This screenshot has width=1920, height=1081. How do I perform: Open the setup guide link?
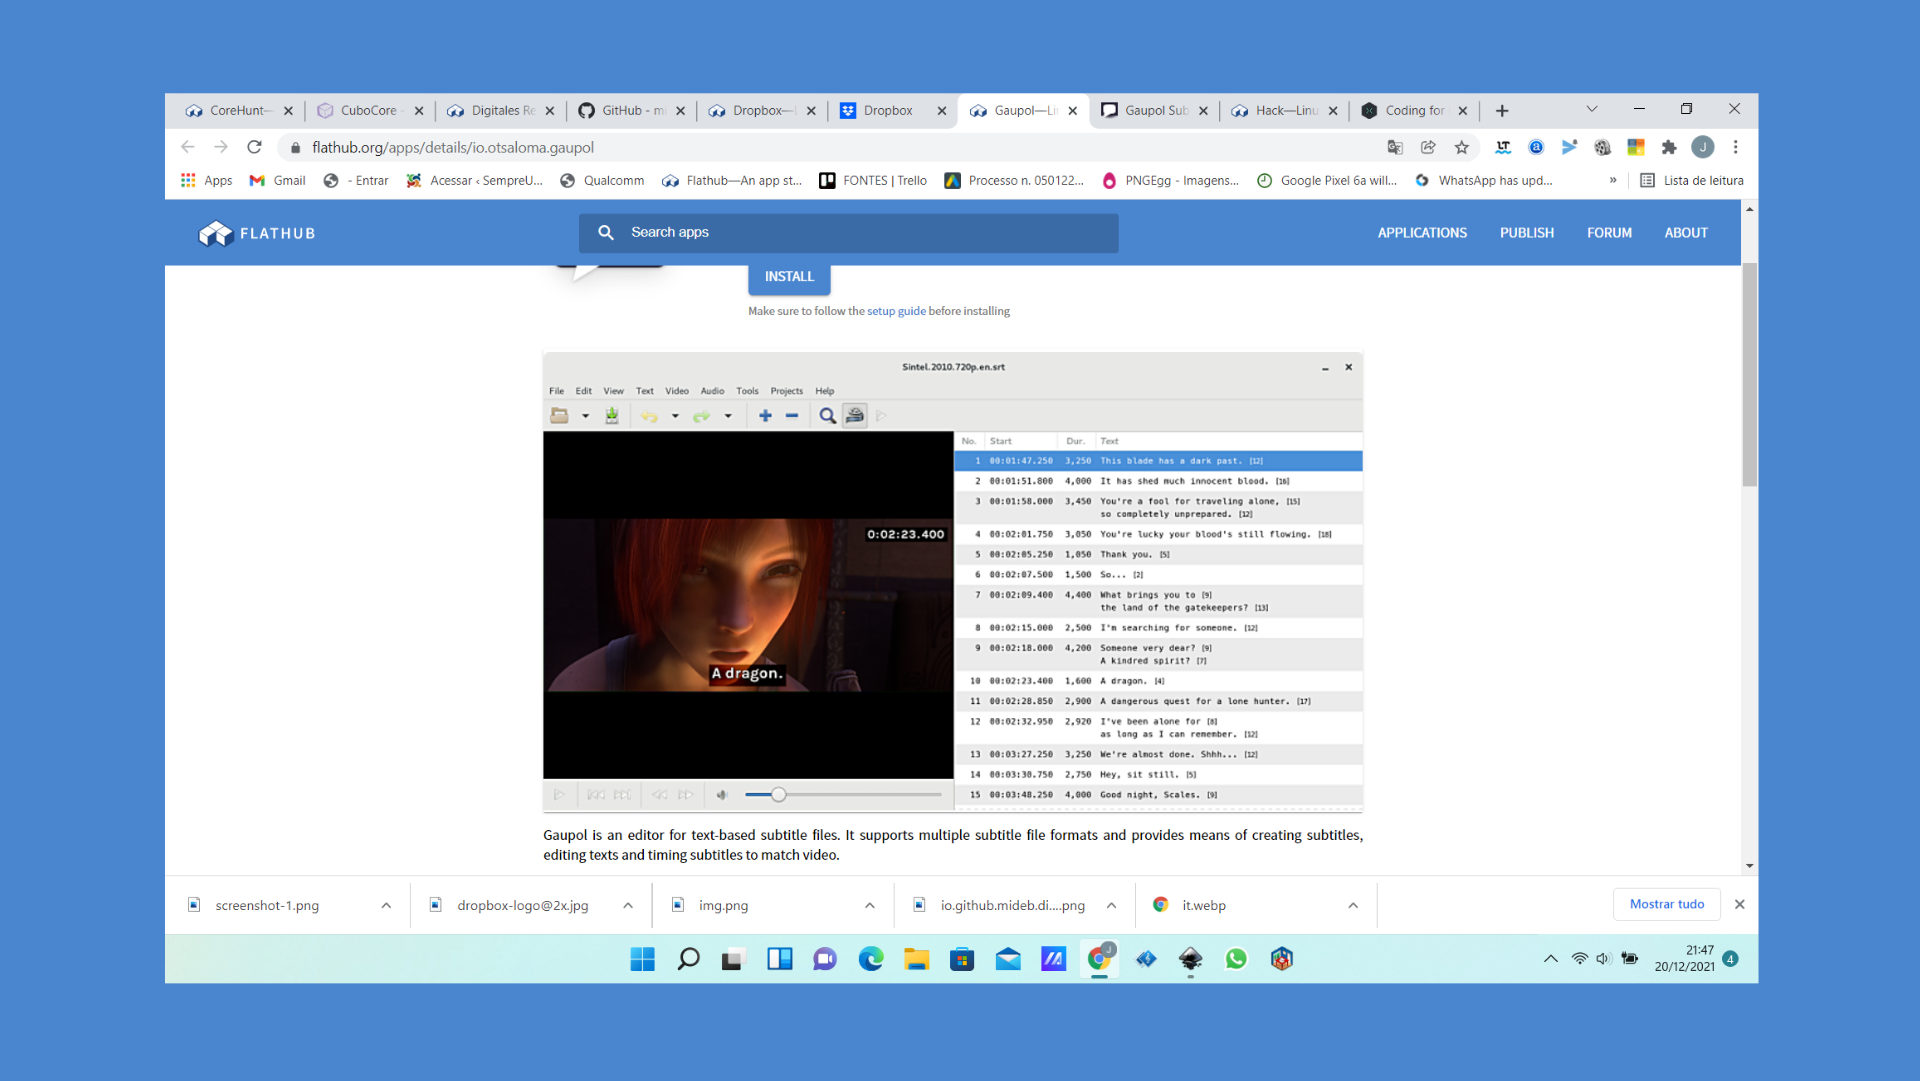point(896,312)
